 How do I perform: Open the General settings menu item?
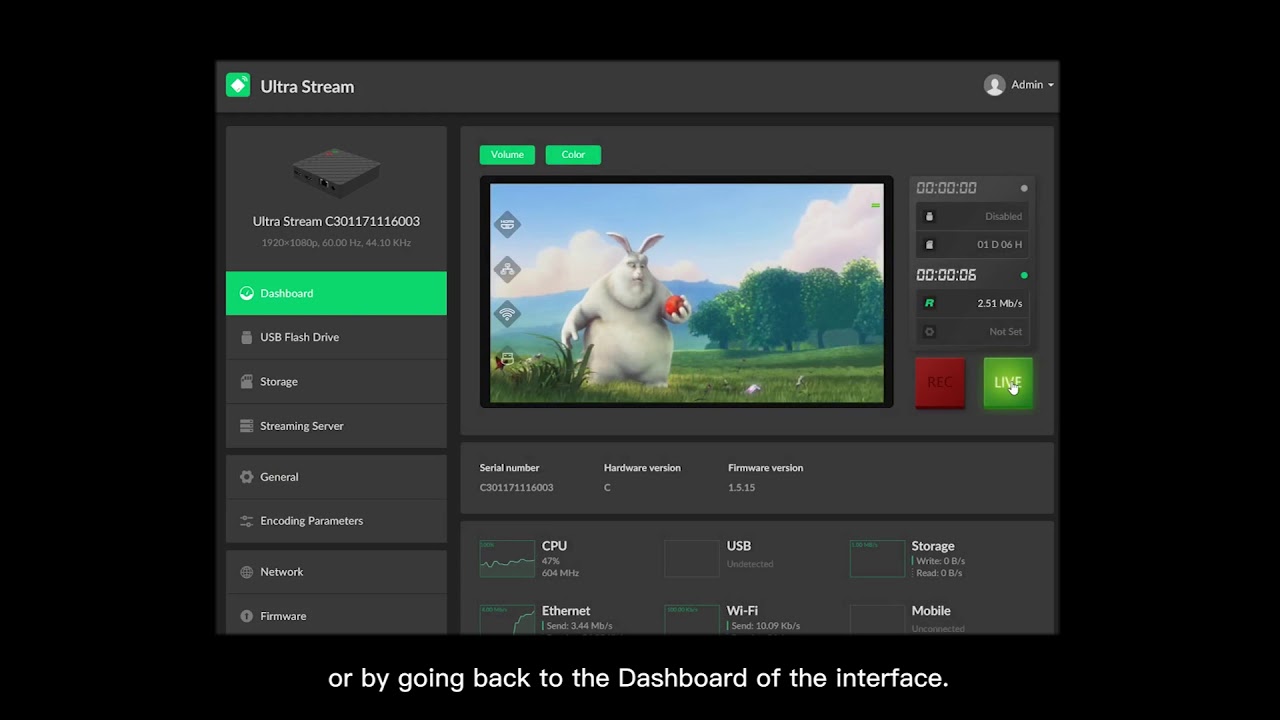336,477
